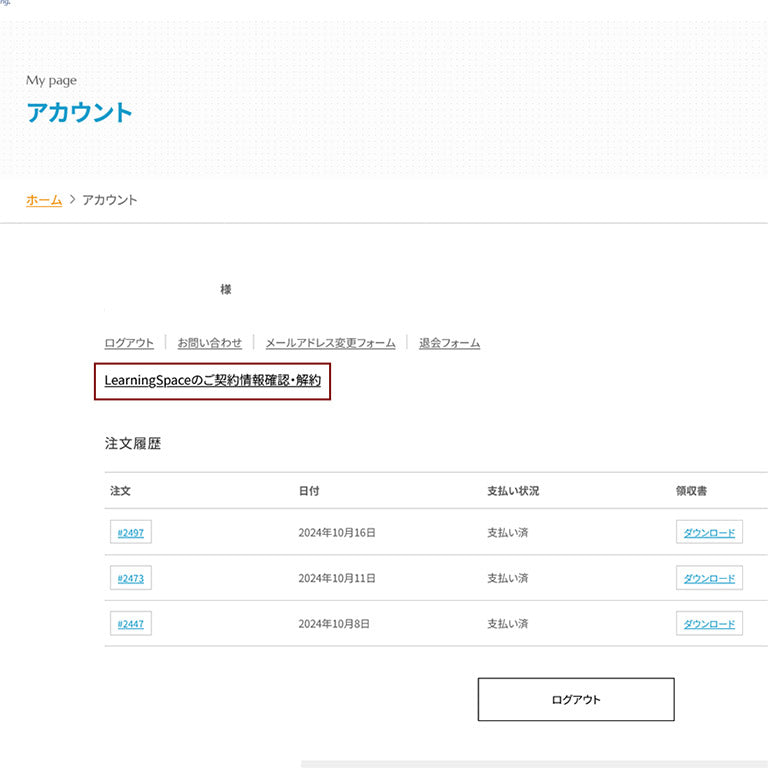Viewport: 768px width, 768px height.
Task: Click the 支払い状況 column header
Action: point(513,491)
